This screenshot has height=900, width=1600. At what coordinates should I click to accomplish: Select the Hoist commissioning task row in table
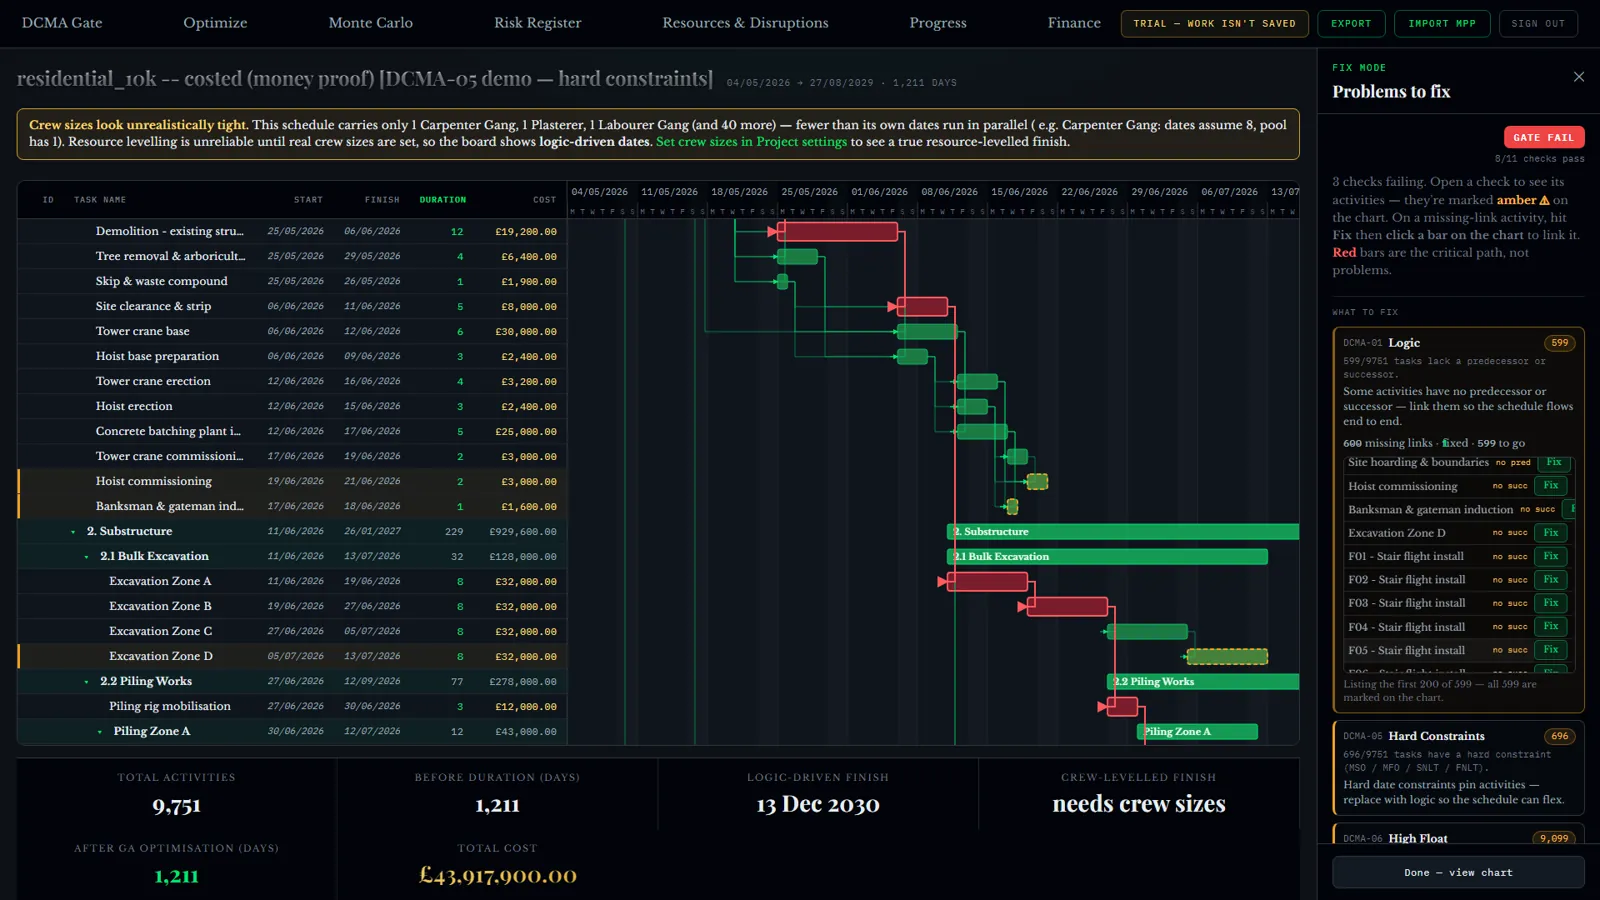tap(292, 482)
